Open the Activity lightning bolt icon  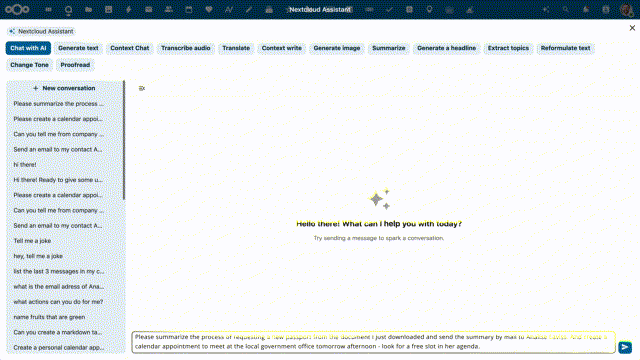129,9
